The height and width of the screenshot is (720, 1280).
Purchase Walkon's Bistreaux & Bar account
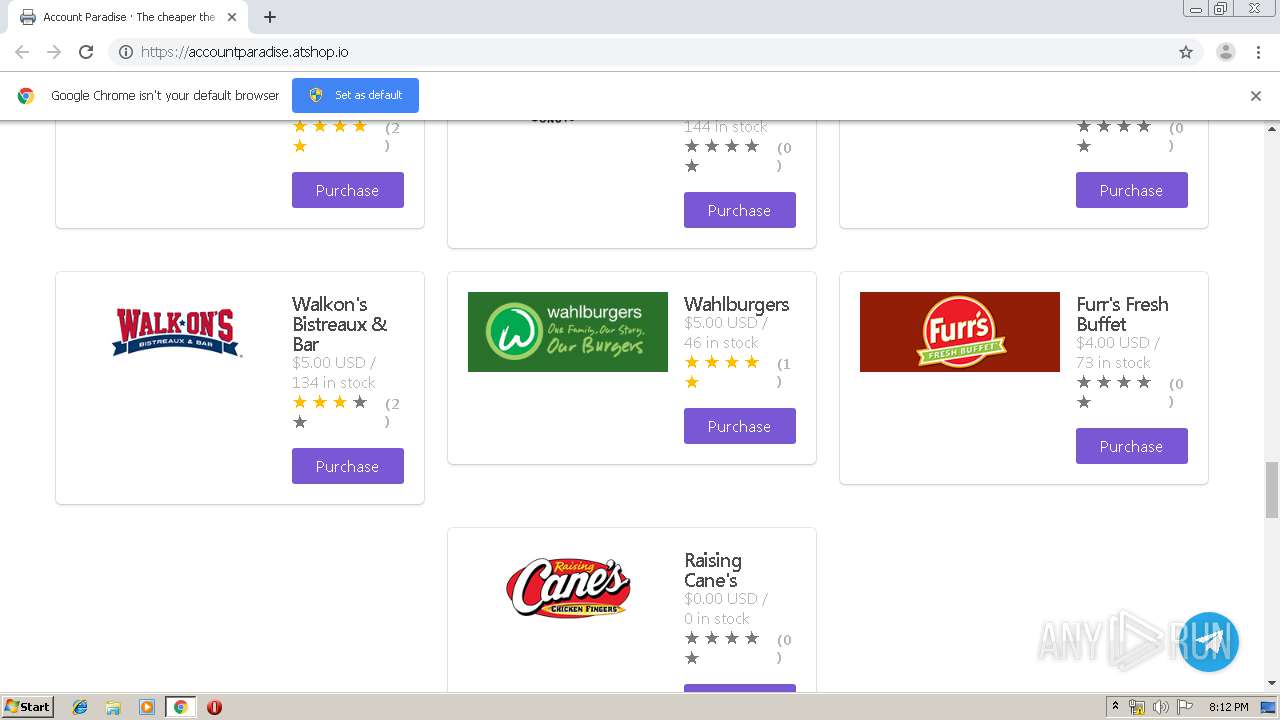[348, 466]
